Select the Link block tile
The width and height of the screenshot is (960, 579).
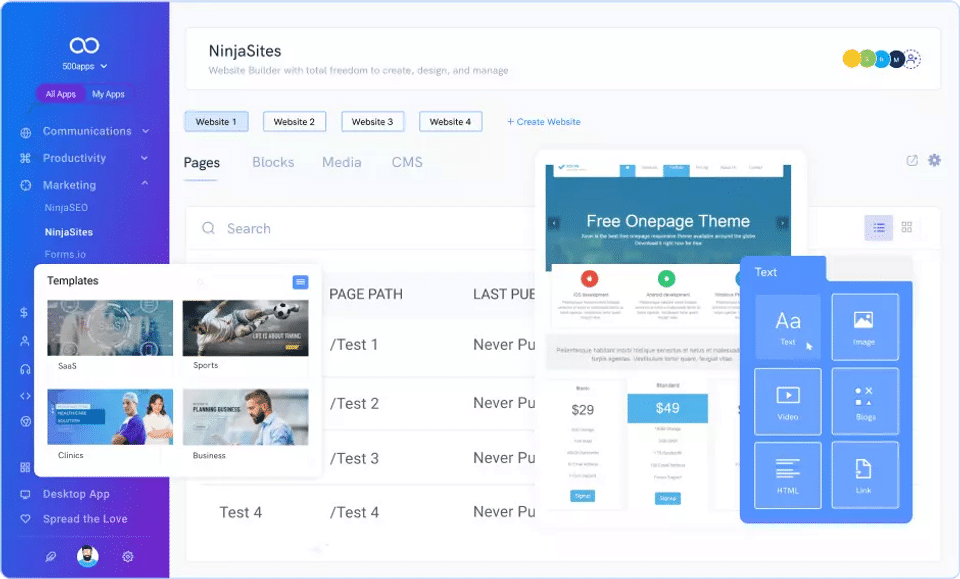pos(864,475)
